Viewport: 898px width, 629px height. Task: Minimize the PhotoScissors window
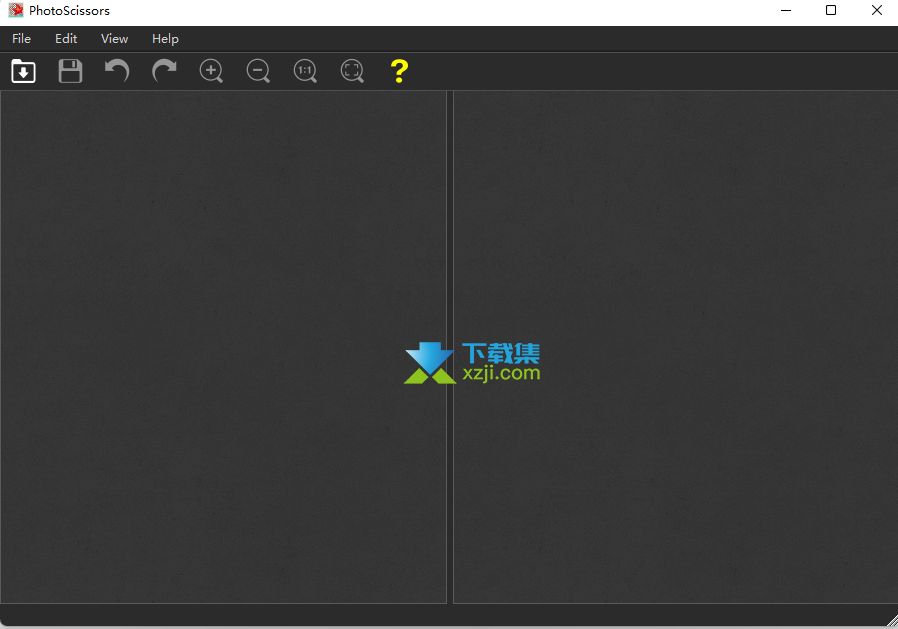(786, 10)
